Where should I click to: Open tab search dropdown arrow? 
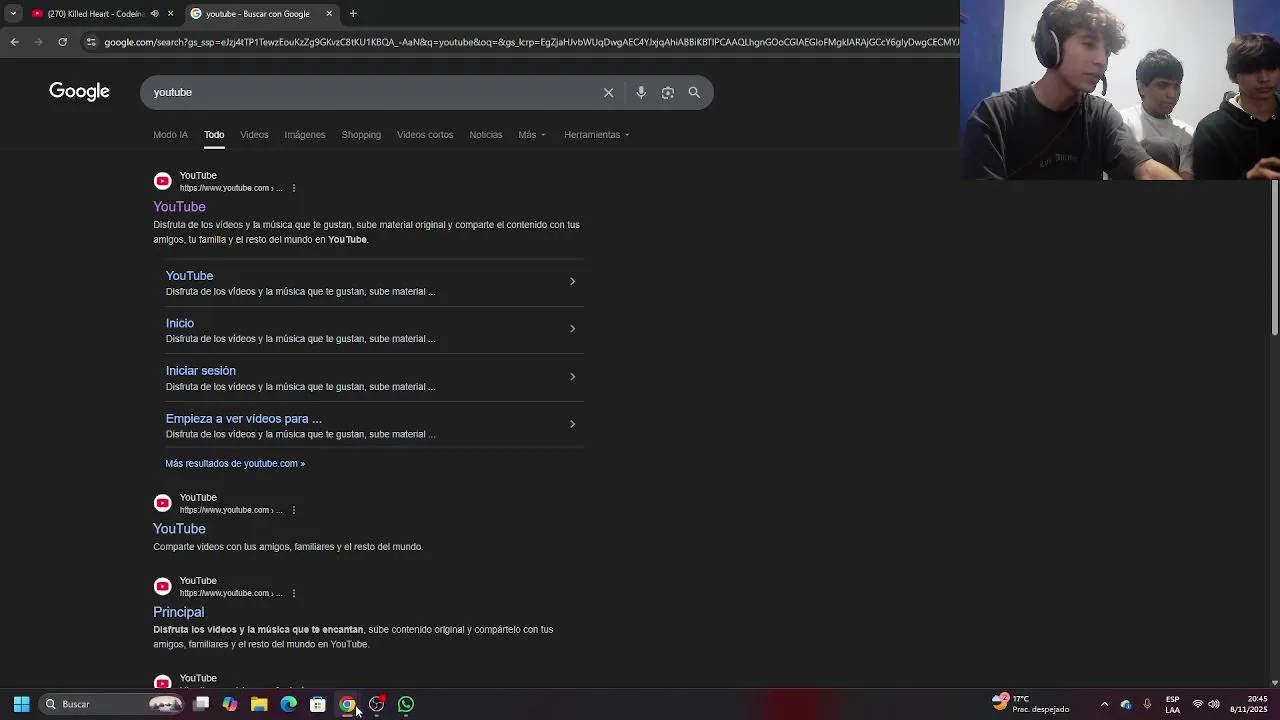coord(13,14)
